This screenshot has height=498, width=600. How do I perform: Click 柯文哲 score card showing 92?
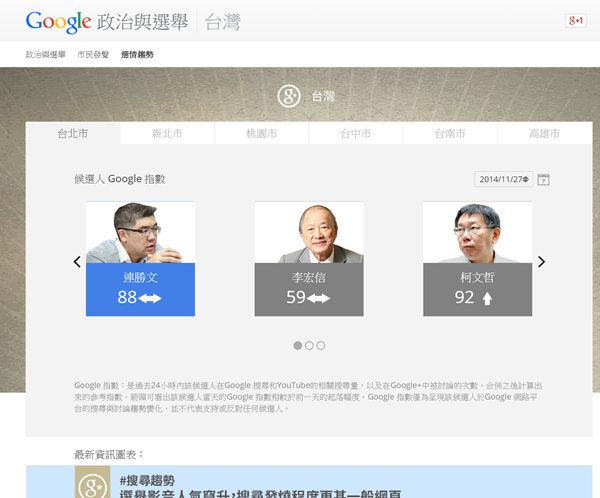coord(477,290)
